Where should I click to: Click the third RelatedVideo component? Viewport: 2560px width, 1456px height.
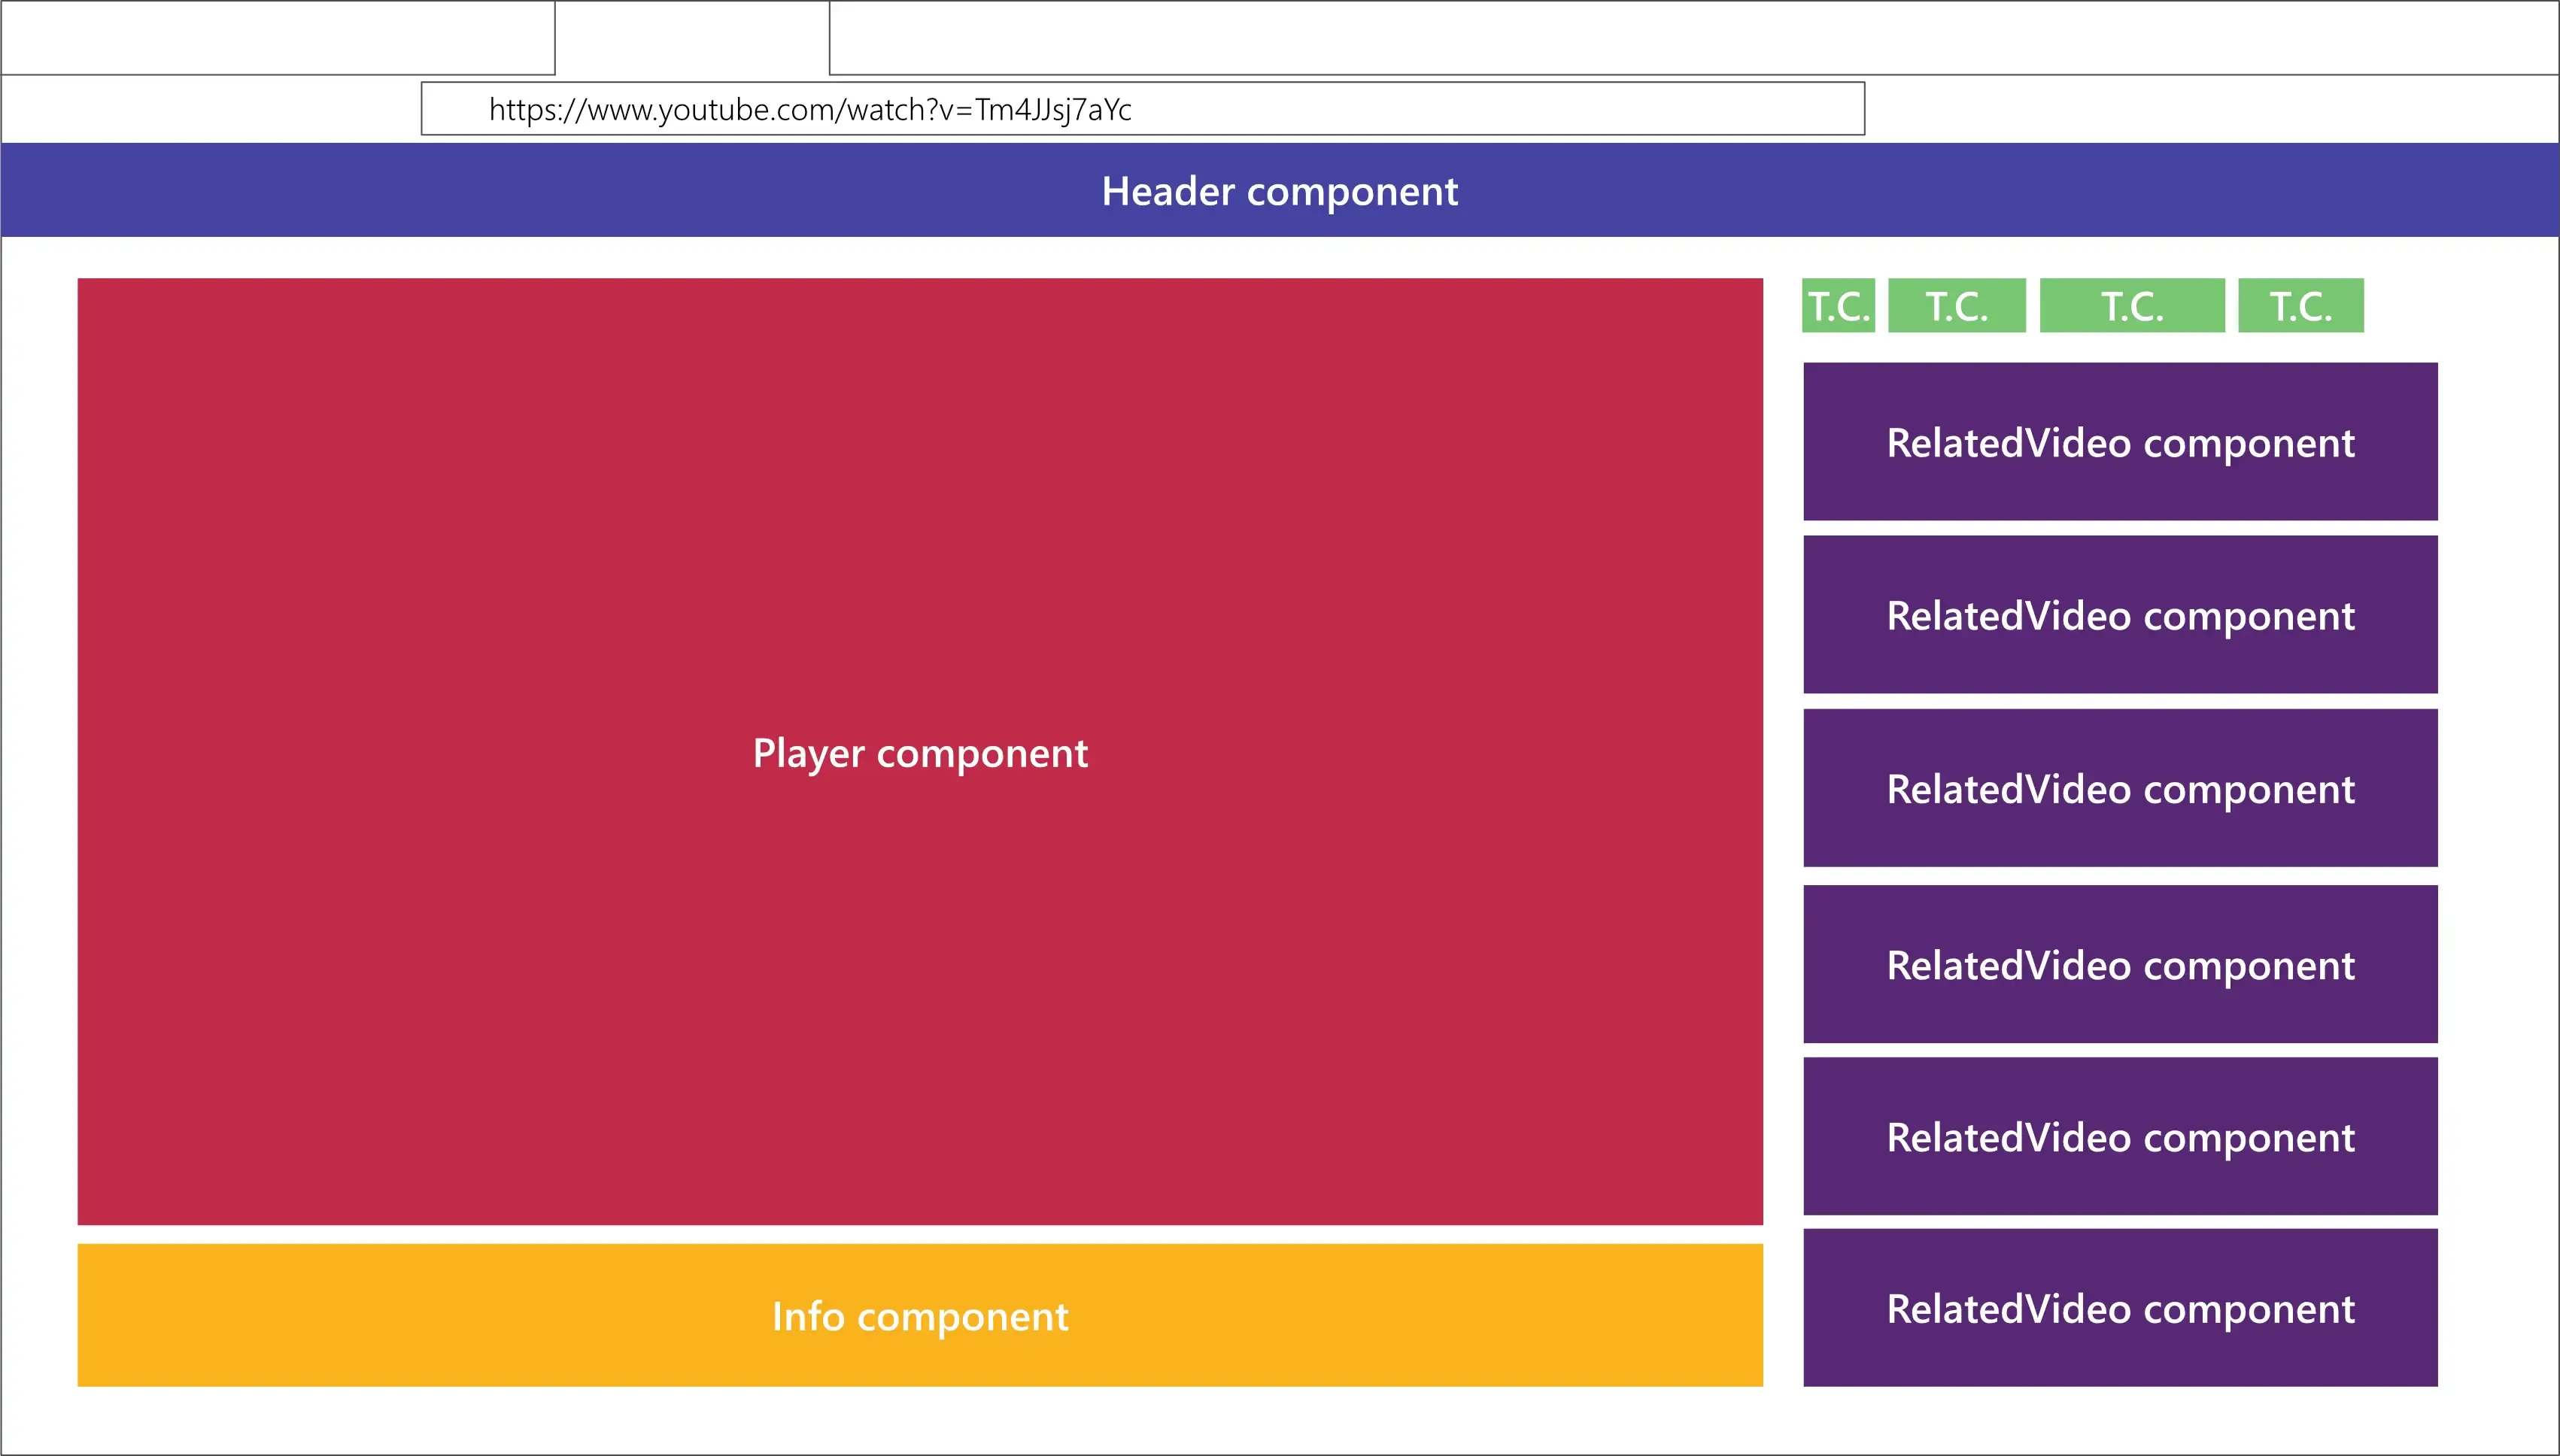(x=2120, y=789)
